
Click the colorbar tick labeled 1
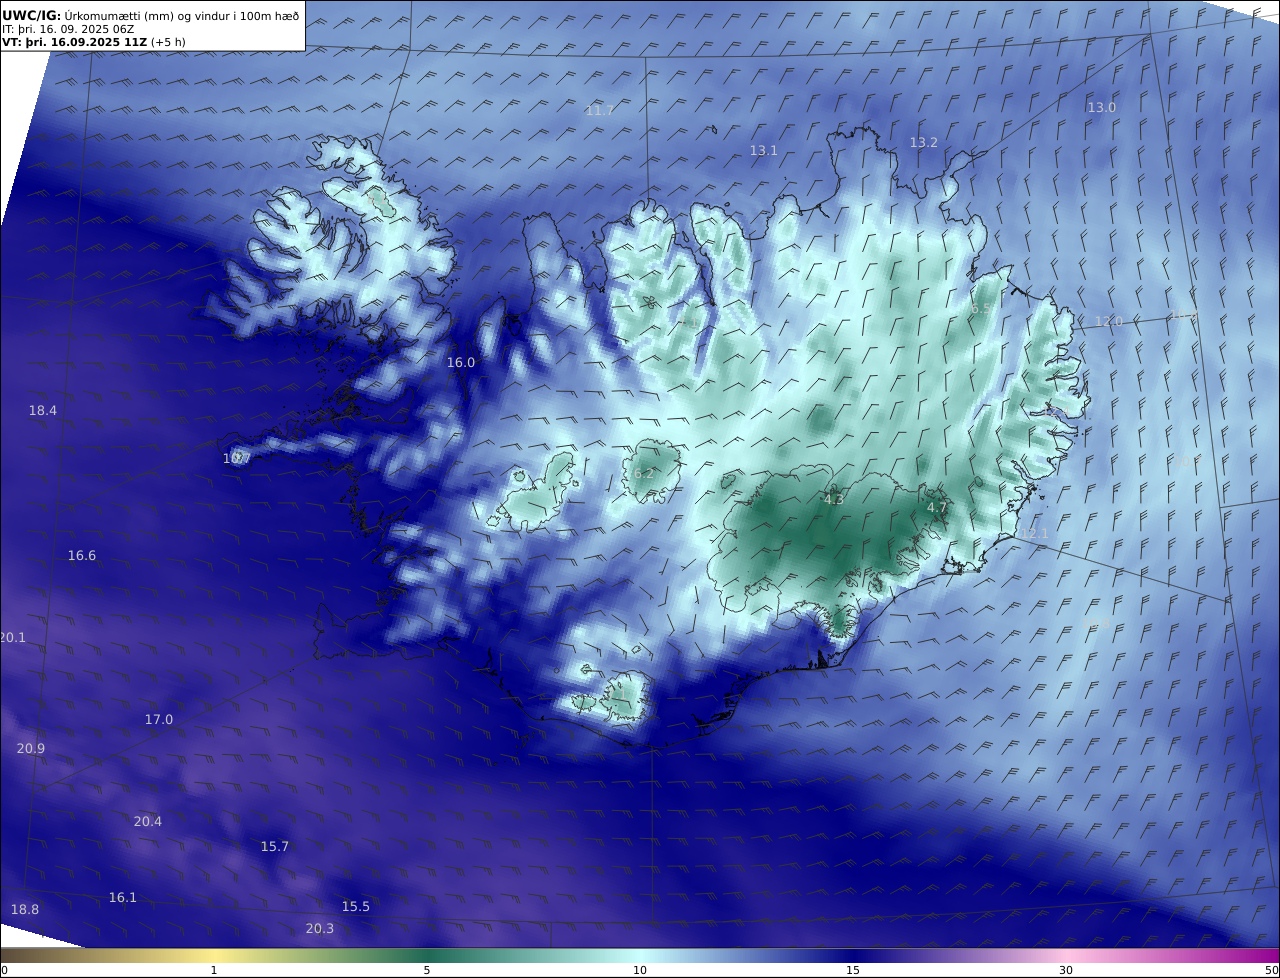214,970
